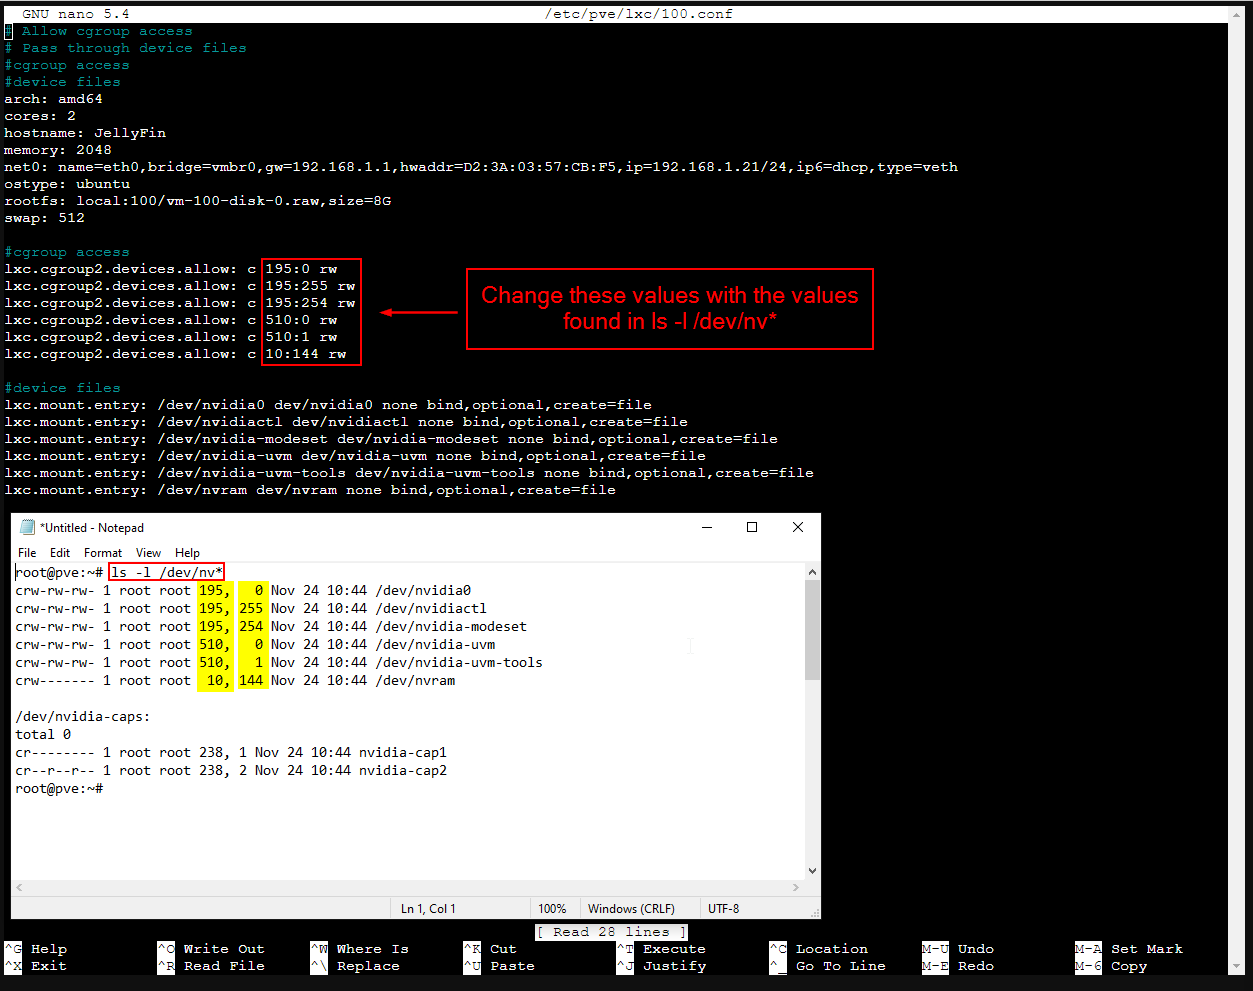Click the '195:0 rw' cgroup value in nano

[301, 269]
